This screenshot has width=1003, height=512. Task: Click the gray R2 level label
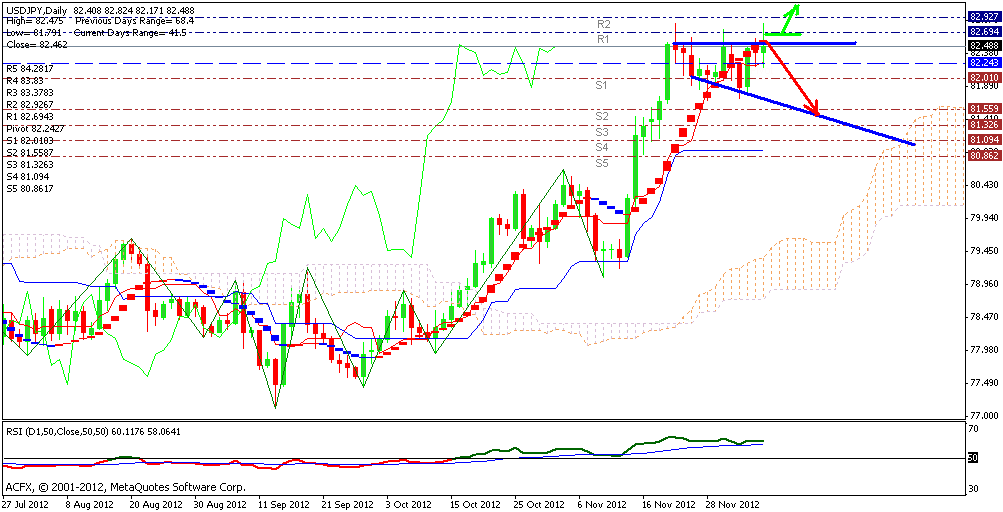604,23
